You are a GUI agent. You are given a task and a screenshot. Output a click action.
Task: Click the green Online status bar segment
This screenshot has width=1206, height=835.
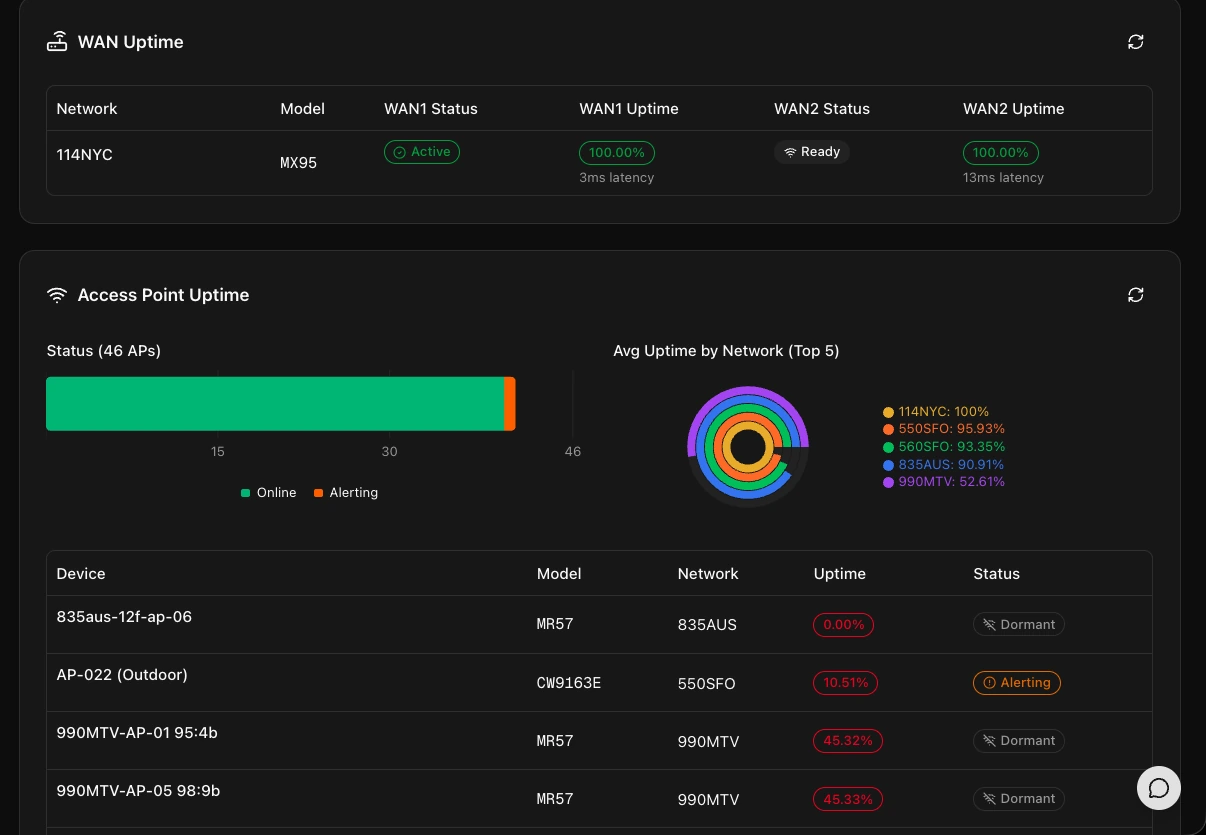275,404
